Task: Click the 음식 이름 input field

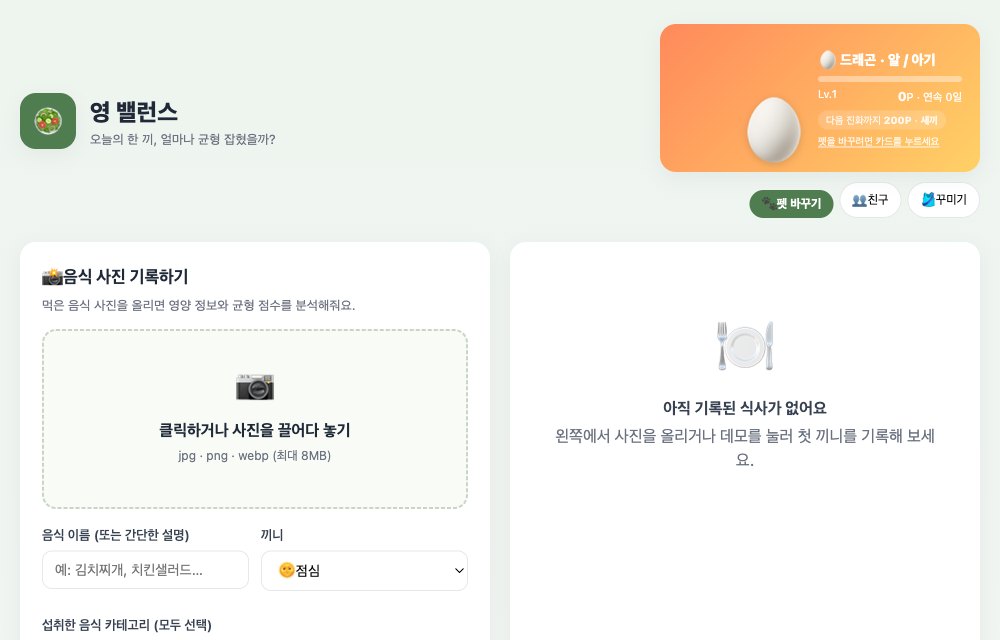Action: coord(145,570)
